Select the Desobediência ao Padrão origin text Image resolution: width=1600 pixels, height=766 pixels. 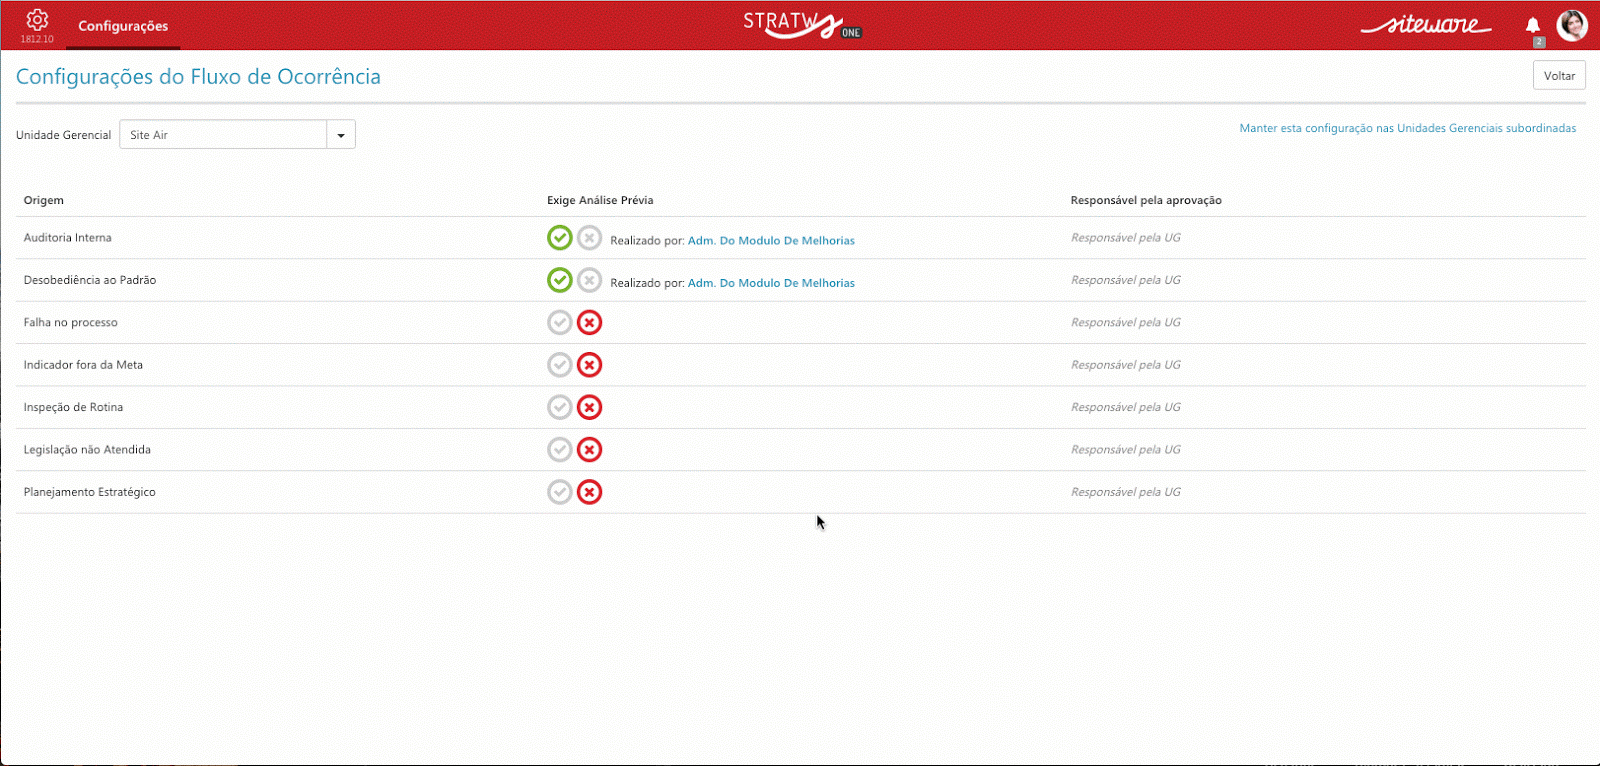[90, 280]
